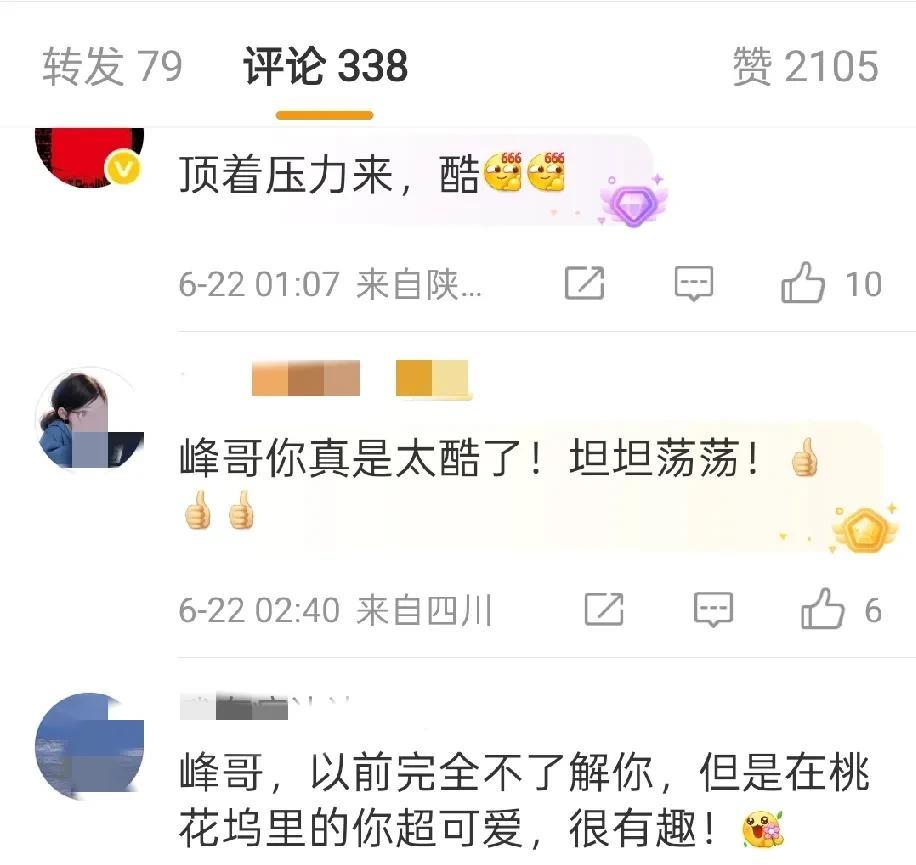Reply to the 坦坦荡荡 comment
This screenshot has width=916, height=865.
(713, 609)
